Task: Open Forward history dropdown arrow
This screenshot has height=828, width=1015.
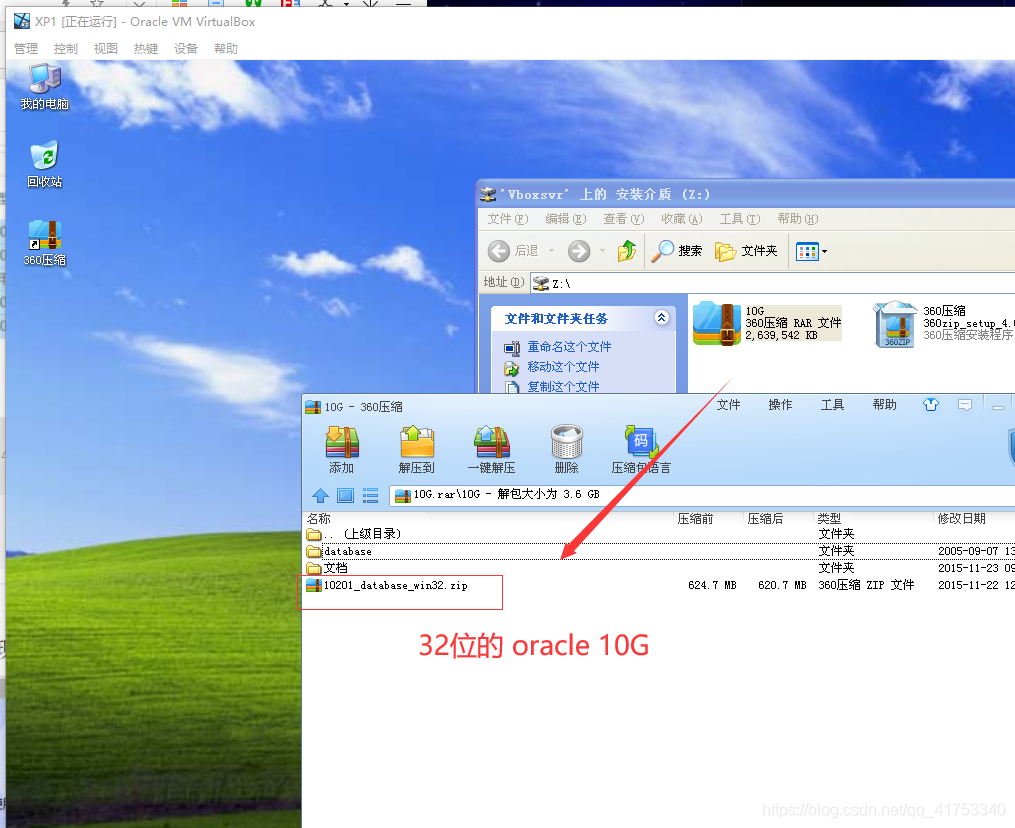Action: pos(602,251)
